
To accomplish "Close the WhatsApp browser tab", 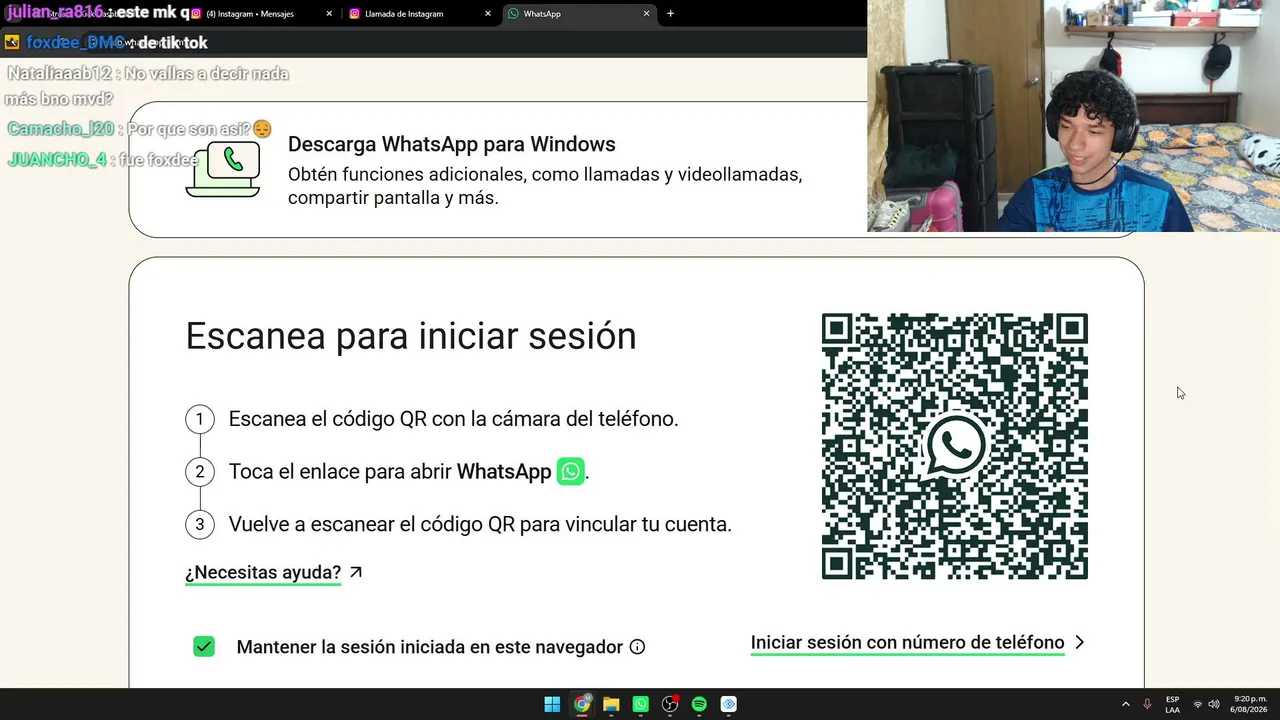I will point(646,14).
